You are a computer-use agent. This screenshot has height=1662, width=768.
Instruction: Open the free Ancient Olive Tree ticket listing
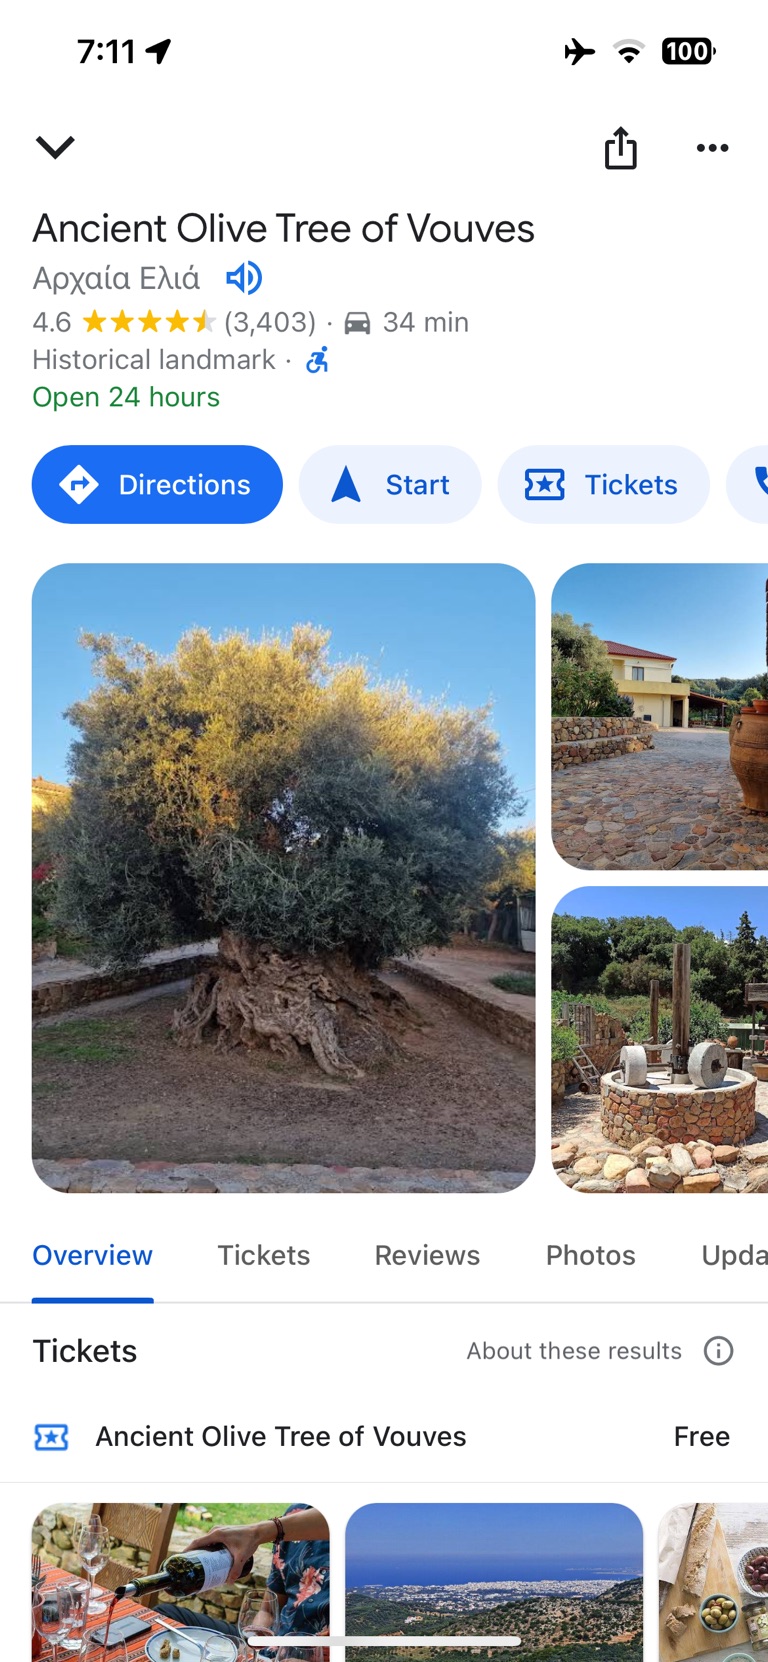pos(384,1437)
